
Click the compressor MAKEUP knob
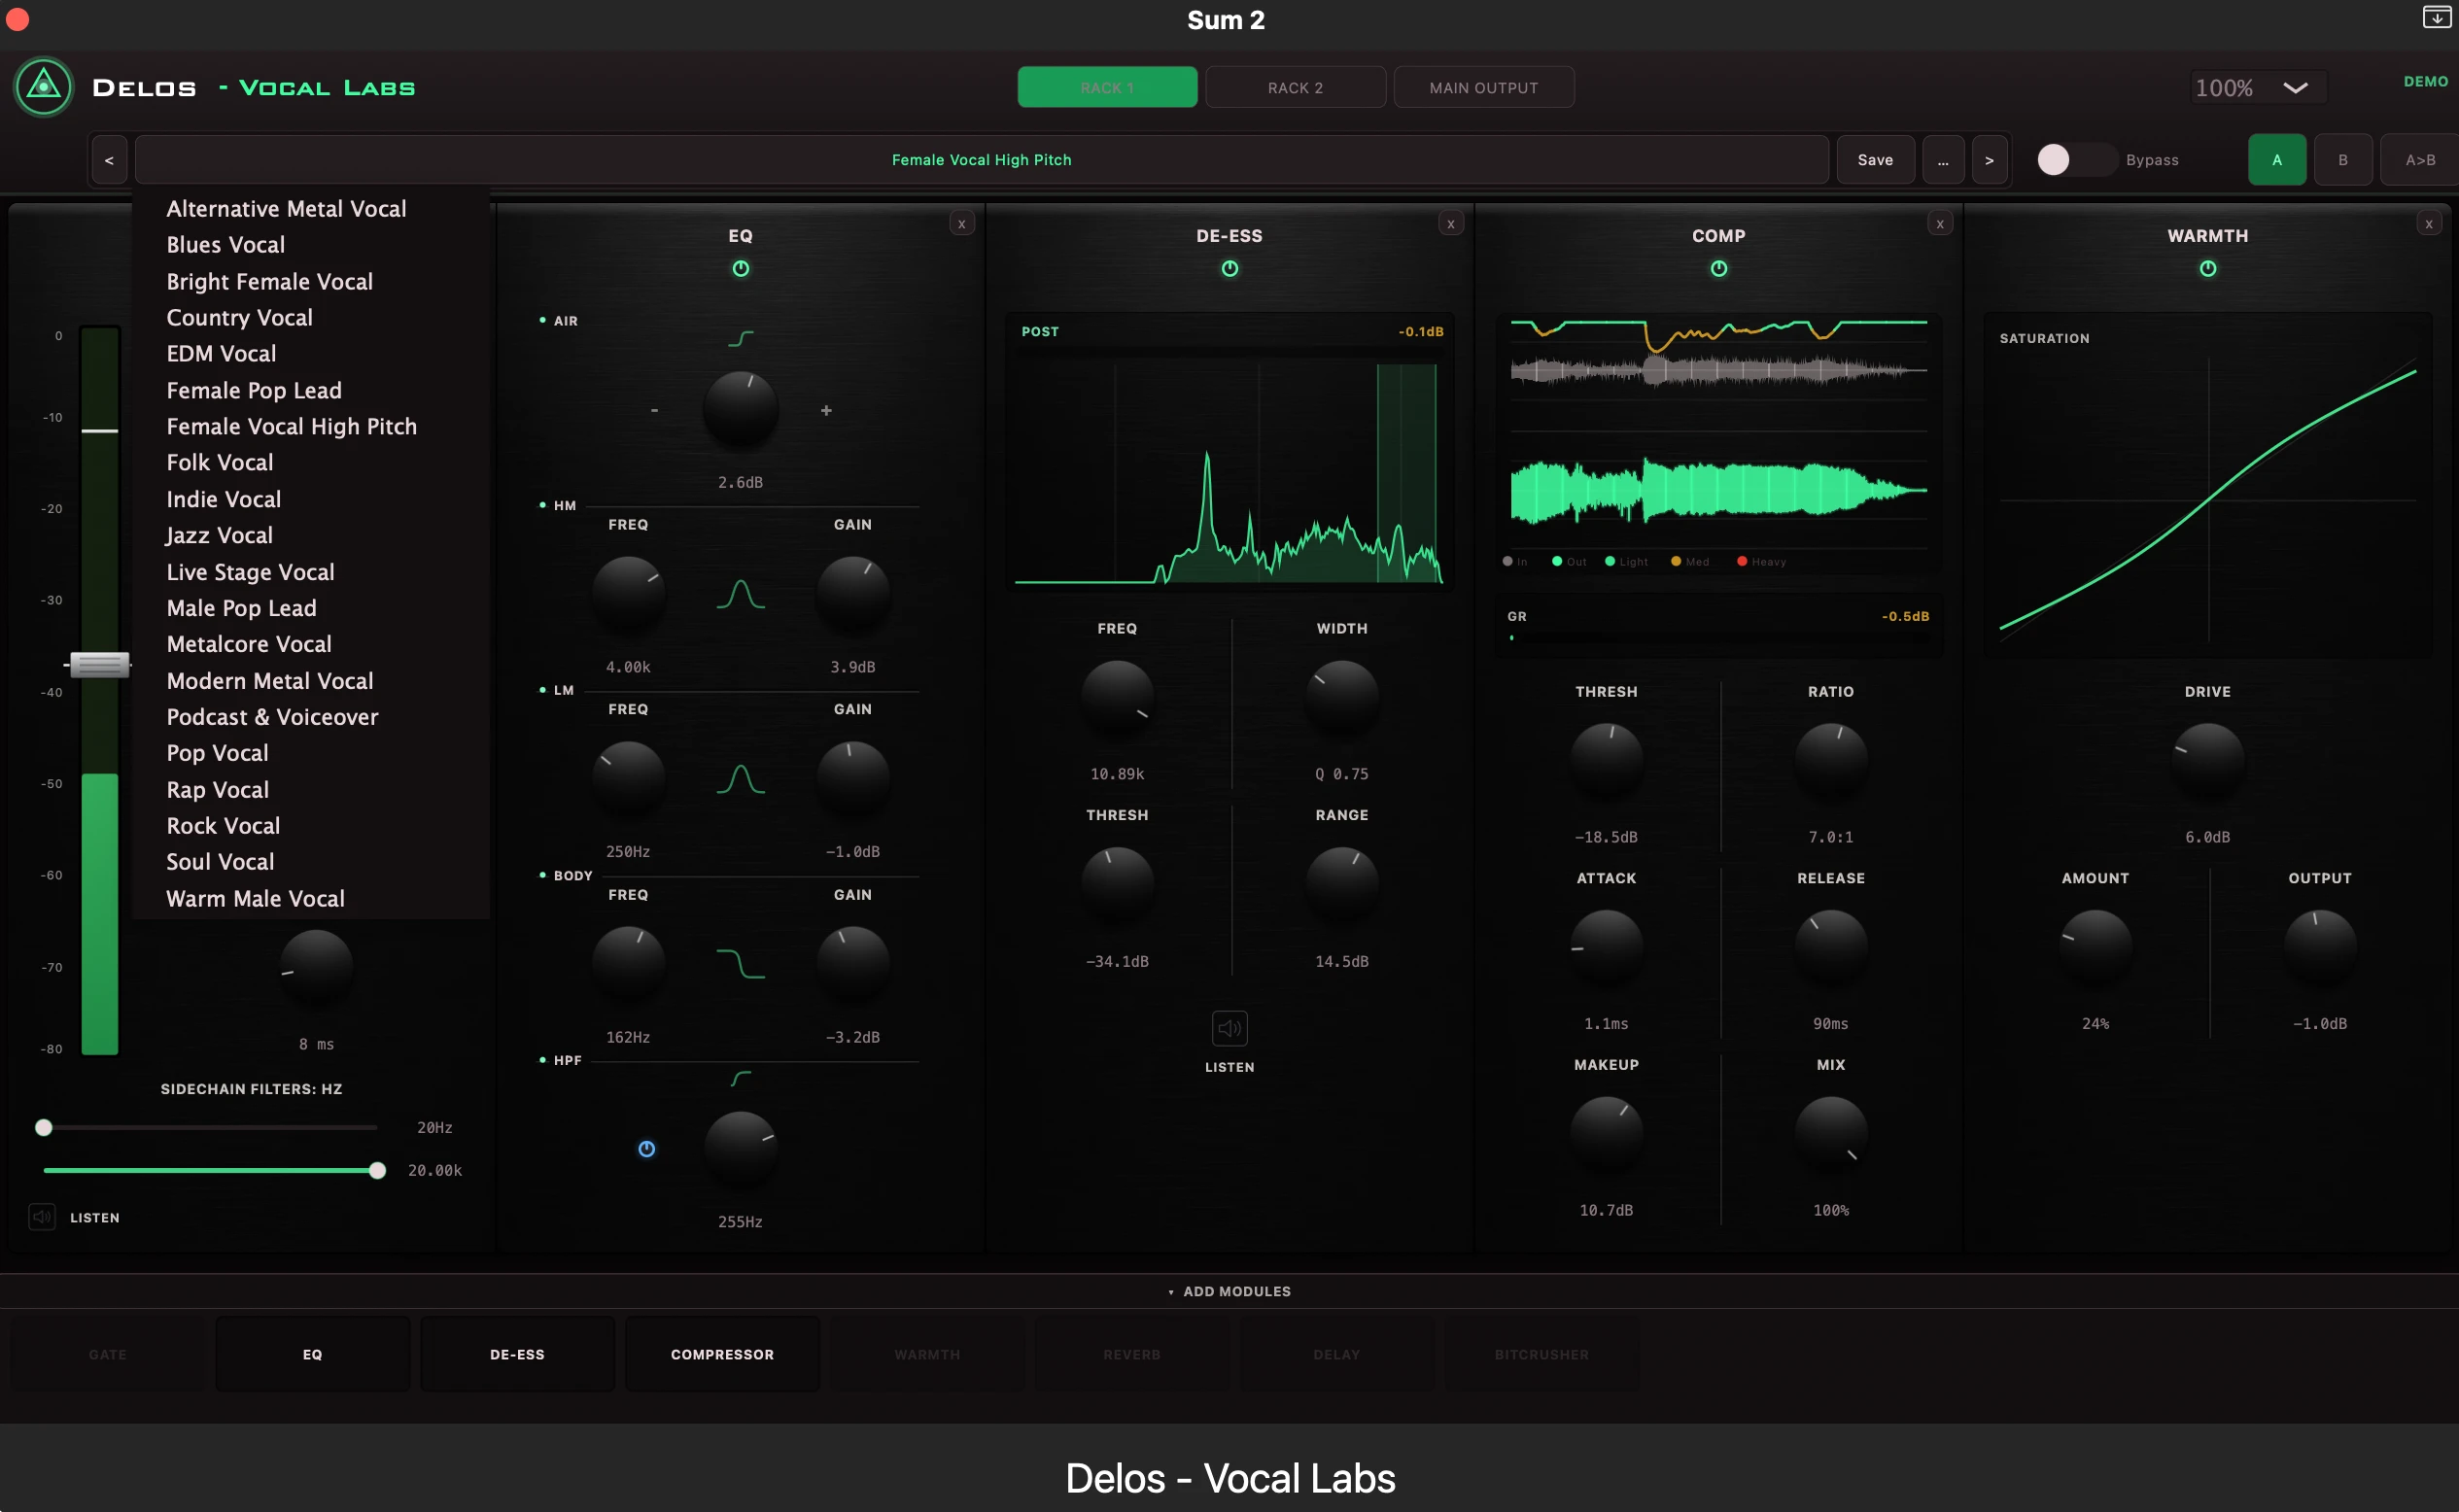(1606, 1133)
